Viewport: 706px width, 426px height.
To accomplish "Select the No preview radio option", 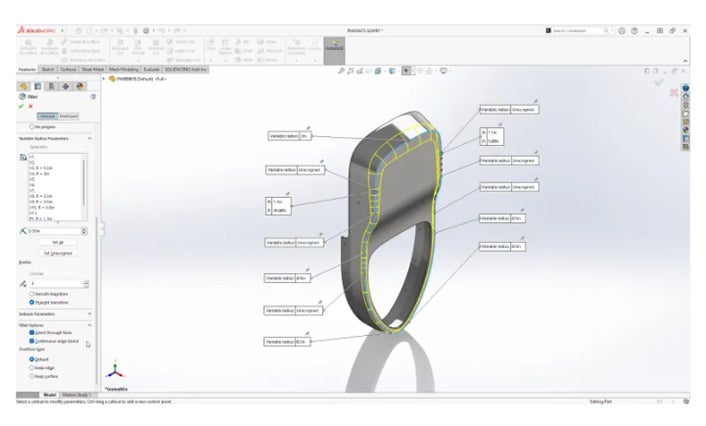I will pyautogui.click(x=32, y=127).
